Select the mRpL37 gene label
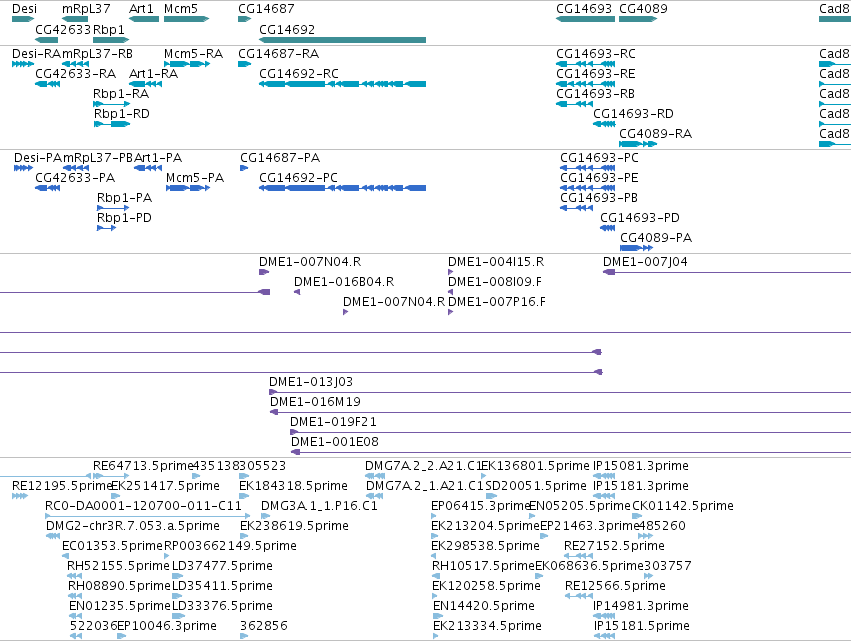This screenshot has width=851, height=641. click(x=86, y=9)
